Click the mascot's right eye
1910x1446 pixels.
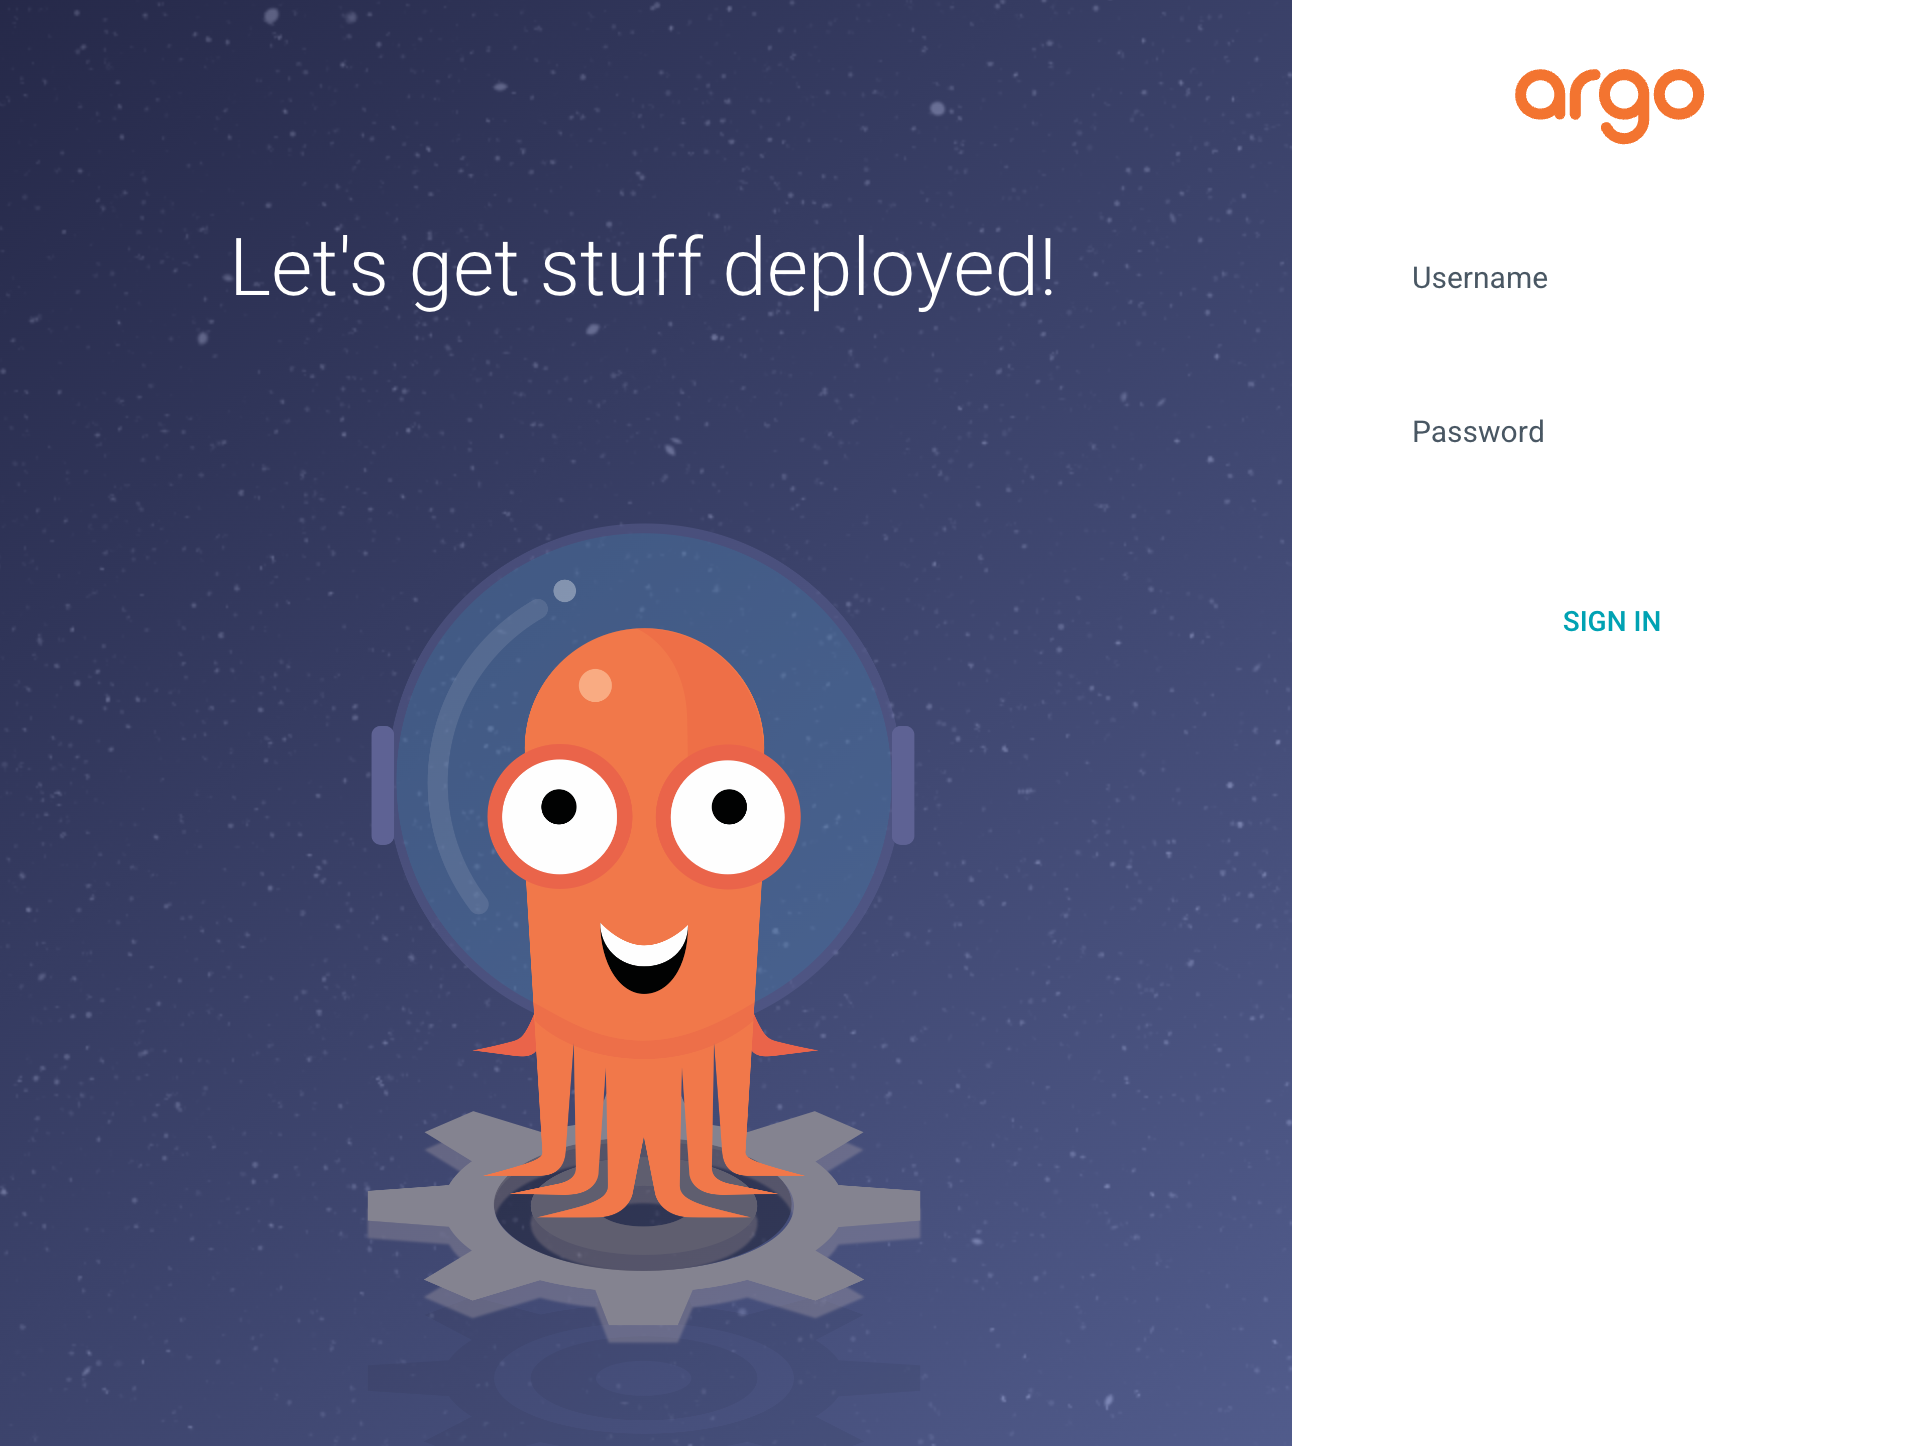(728, 817)
